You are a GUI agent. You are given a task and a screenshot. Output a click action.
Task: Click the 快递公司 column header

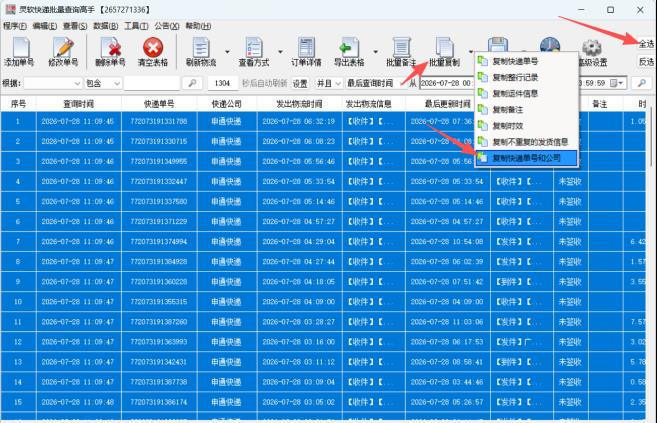[226, 104]
